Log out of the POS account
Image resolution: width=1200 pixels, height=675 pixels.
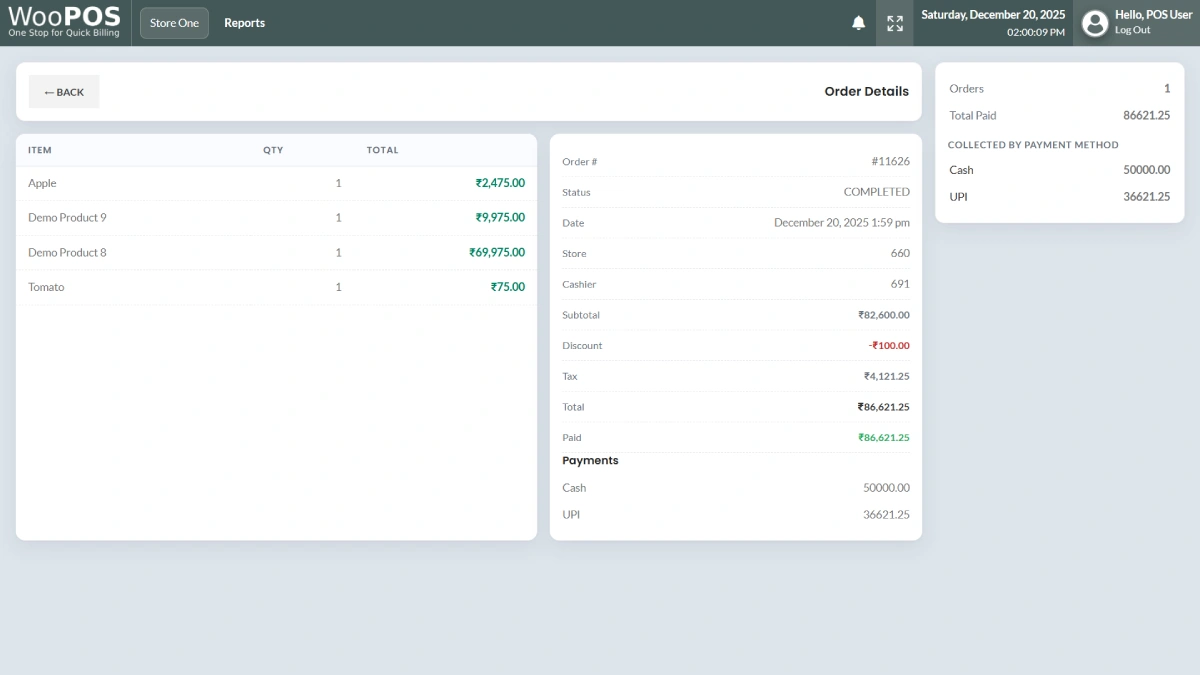[x=1132, y=30]
